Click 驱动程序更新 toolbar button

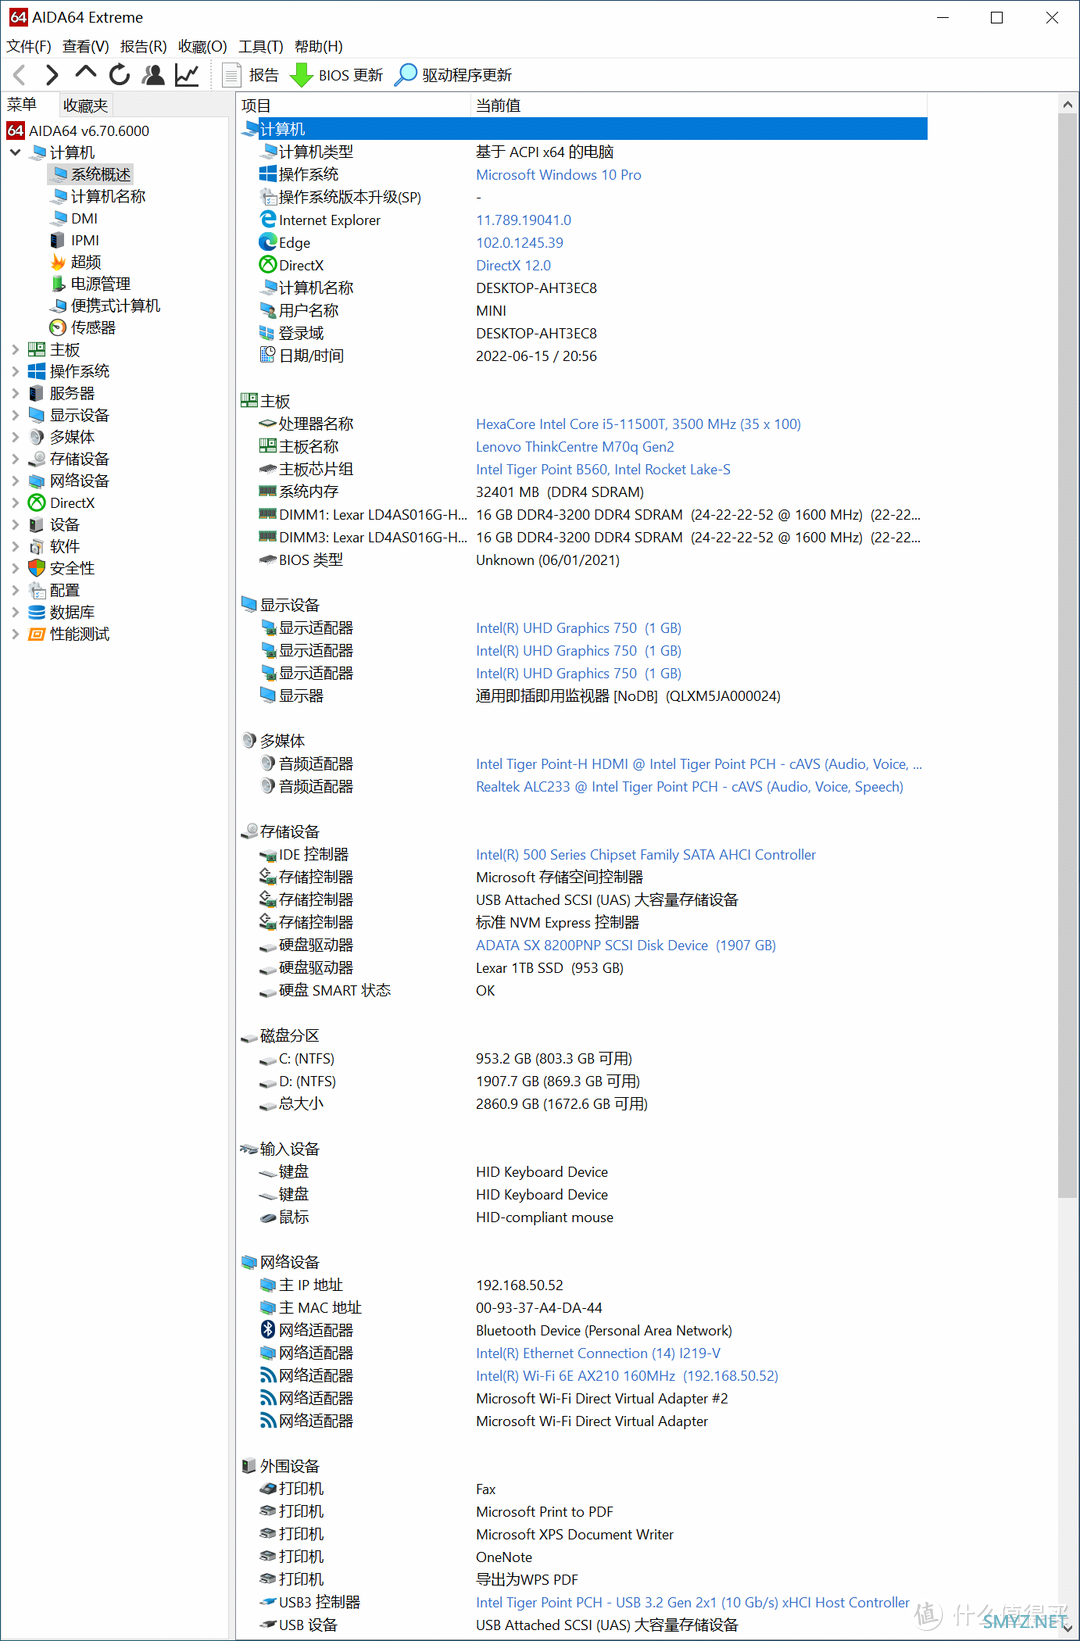[454, 75]
